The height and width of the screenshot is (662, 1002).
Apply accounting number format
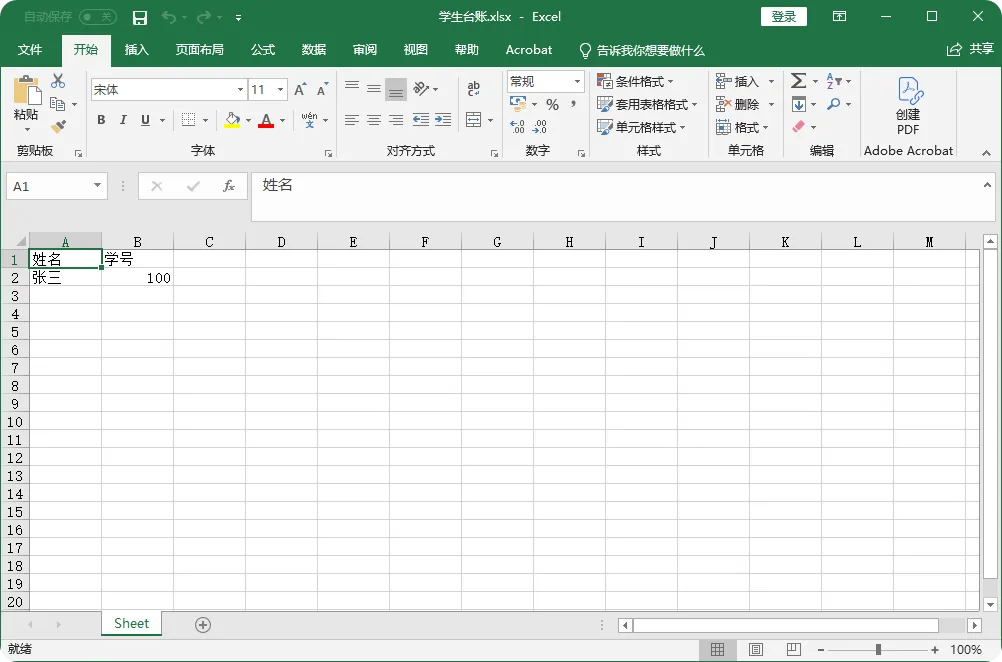[518, 104]
